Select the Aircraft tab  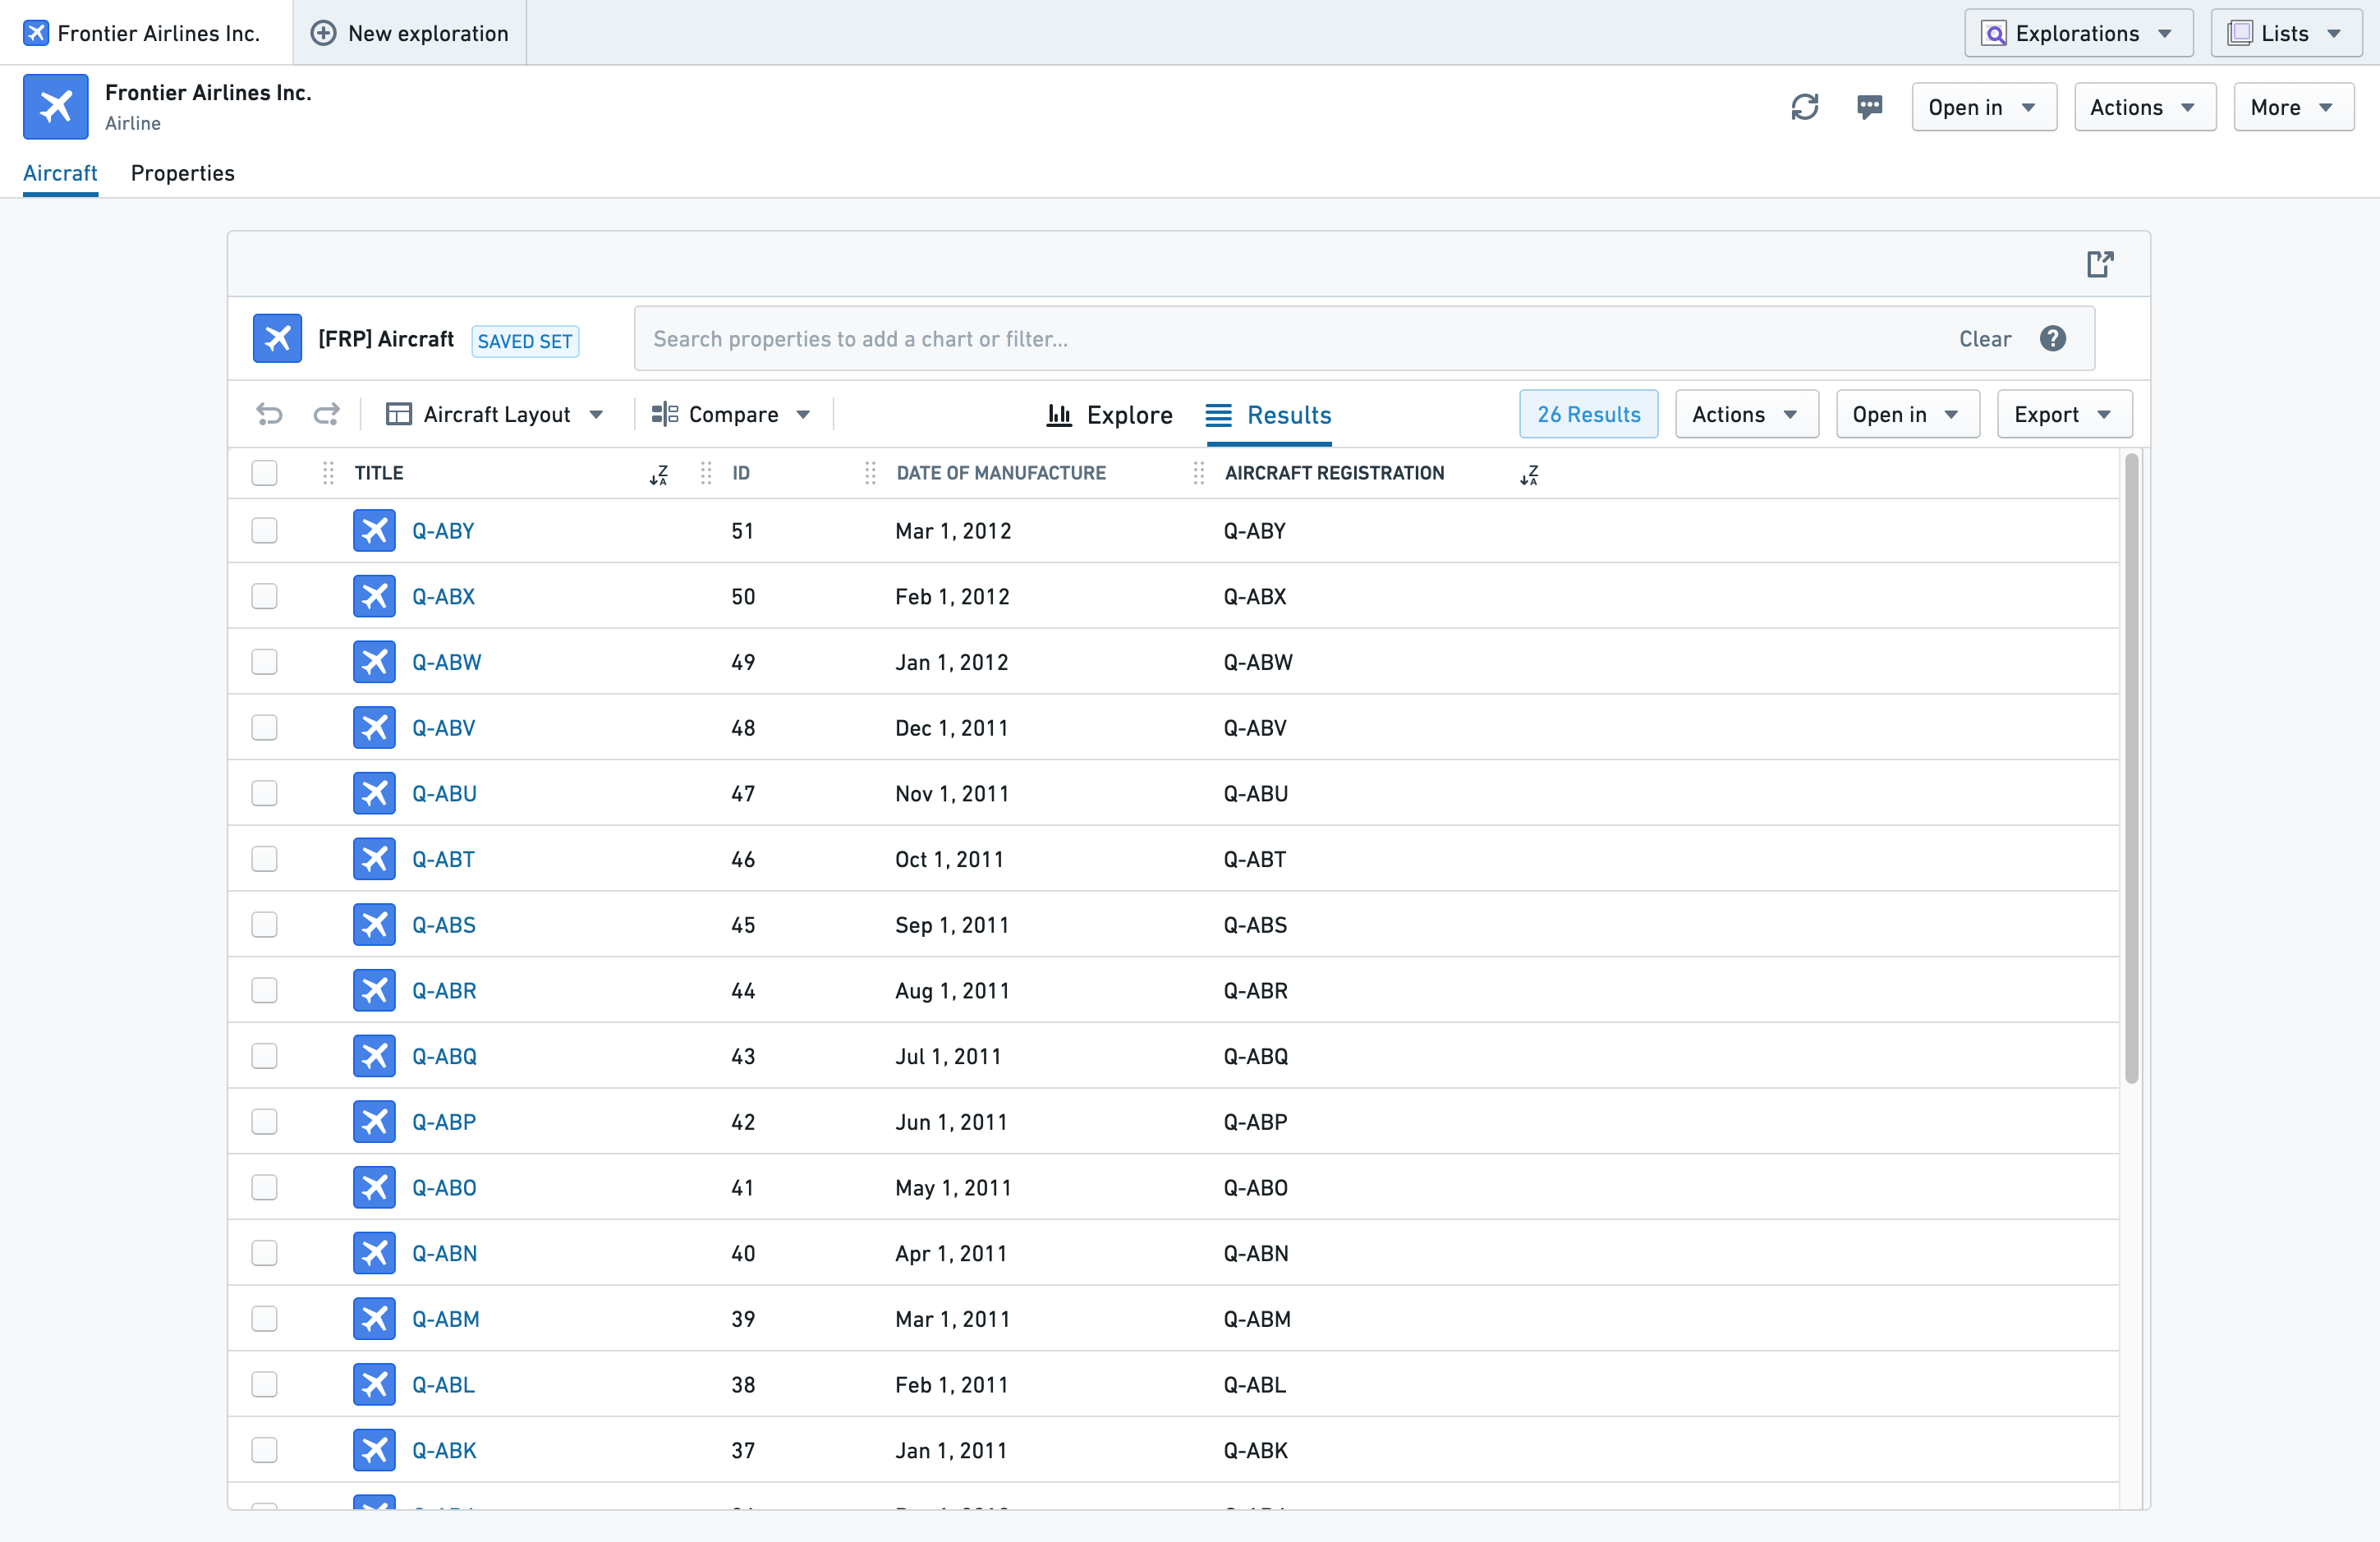[x=61, y=172]
